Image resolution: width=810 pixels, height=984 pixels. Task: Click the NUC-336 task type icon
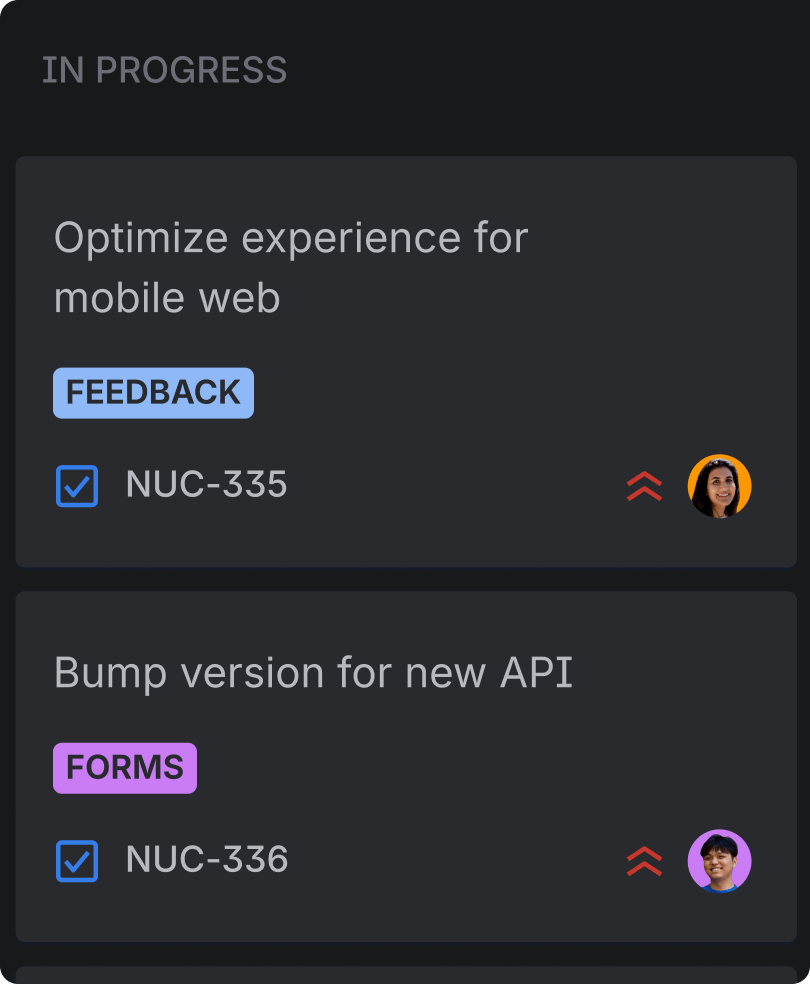[x=77, y=861]
